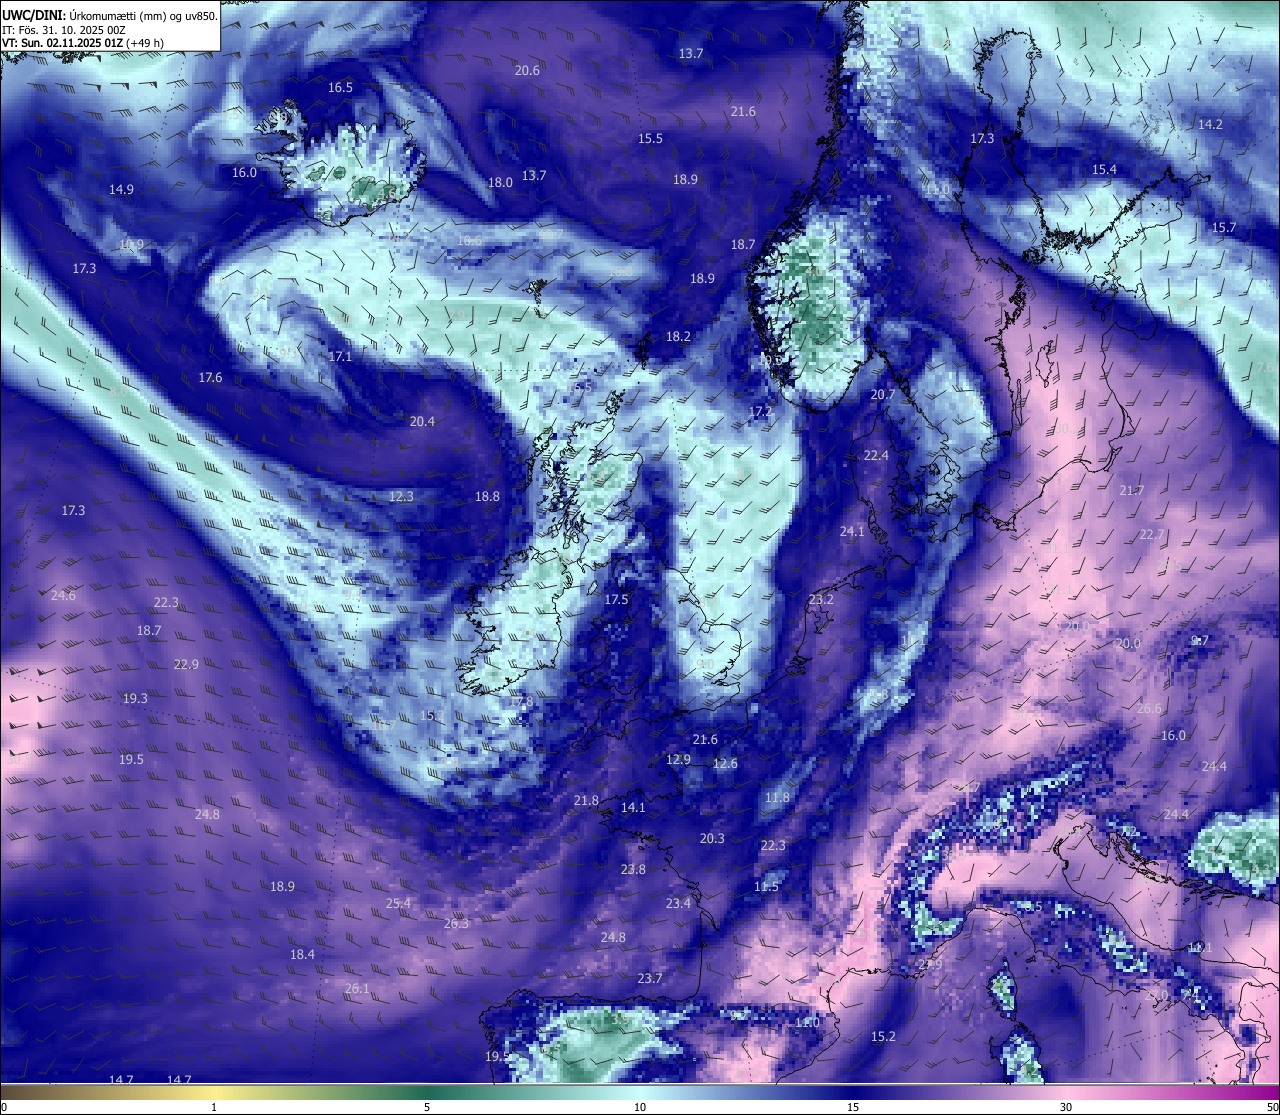This screenshot has width=1280, height=1115.
Task: Click the '1' tick label on the color scale
Action: pyautogui.click(x=214, y=1107)
